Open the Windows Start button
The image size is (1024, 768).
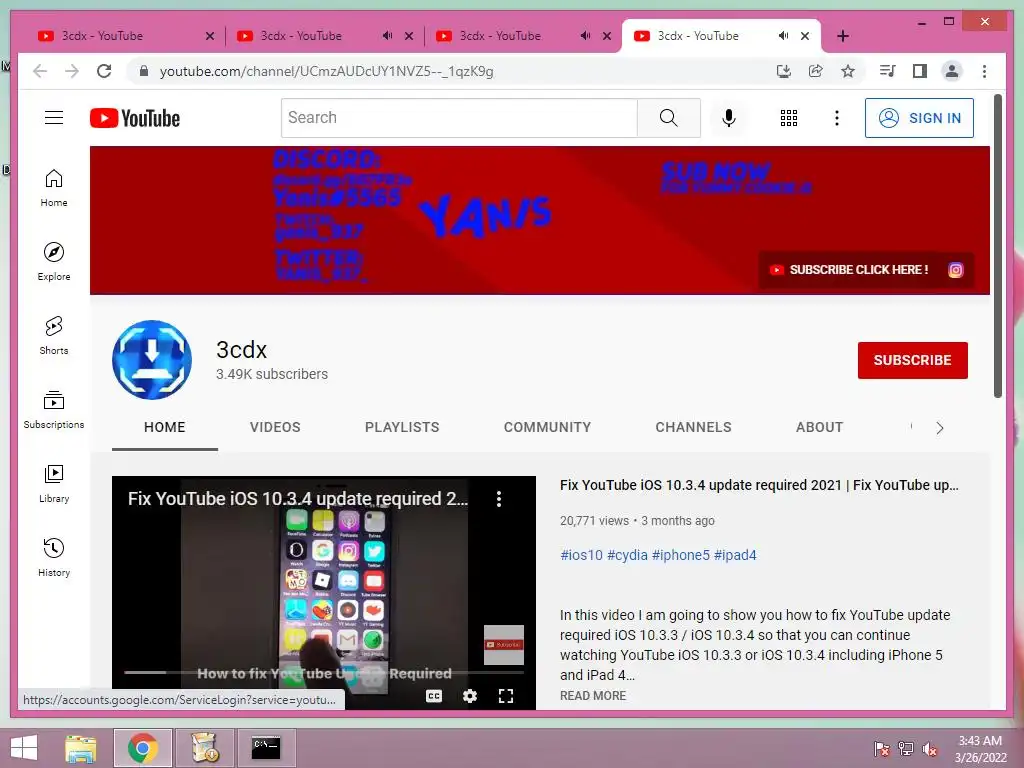[24, 748]
